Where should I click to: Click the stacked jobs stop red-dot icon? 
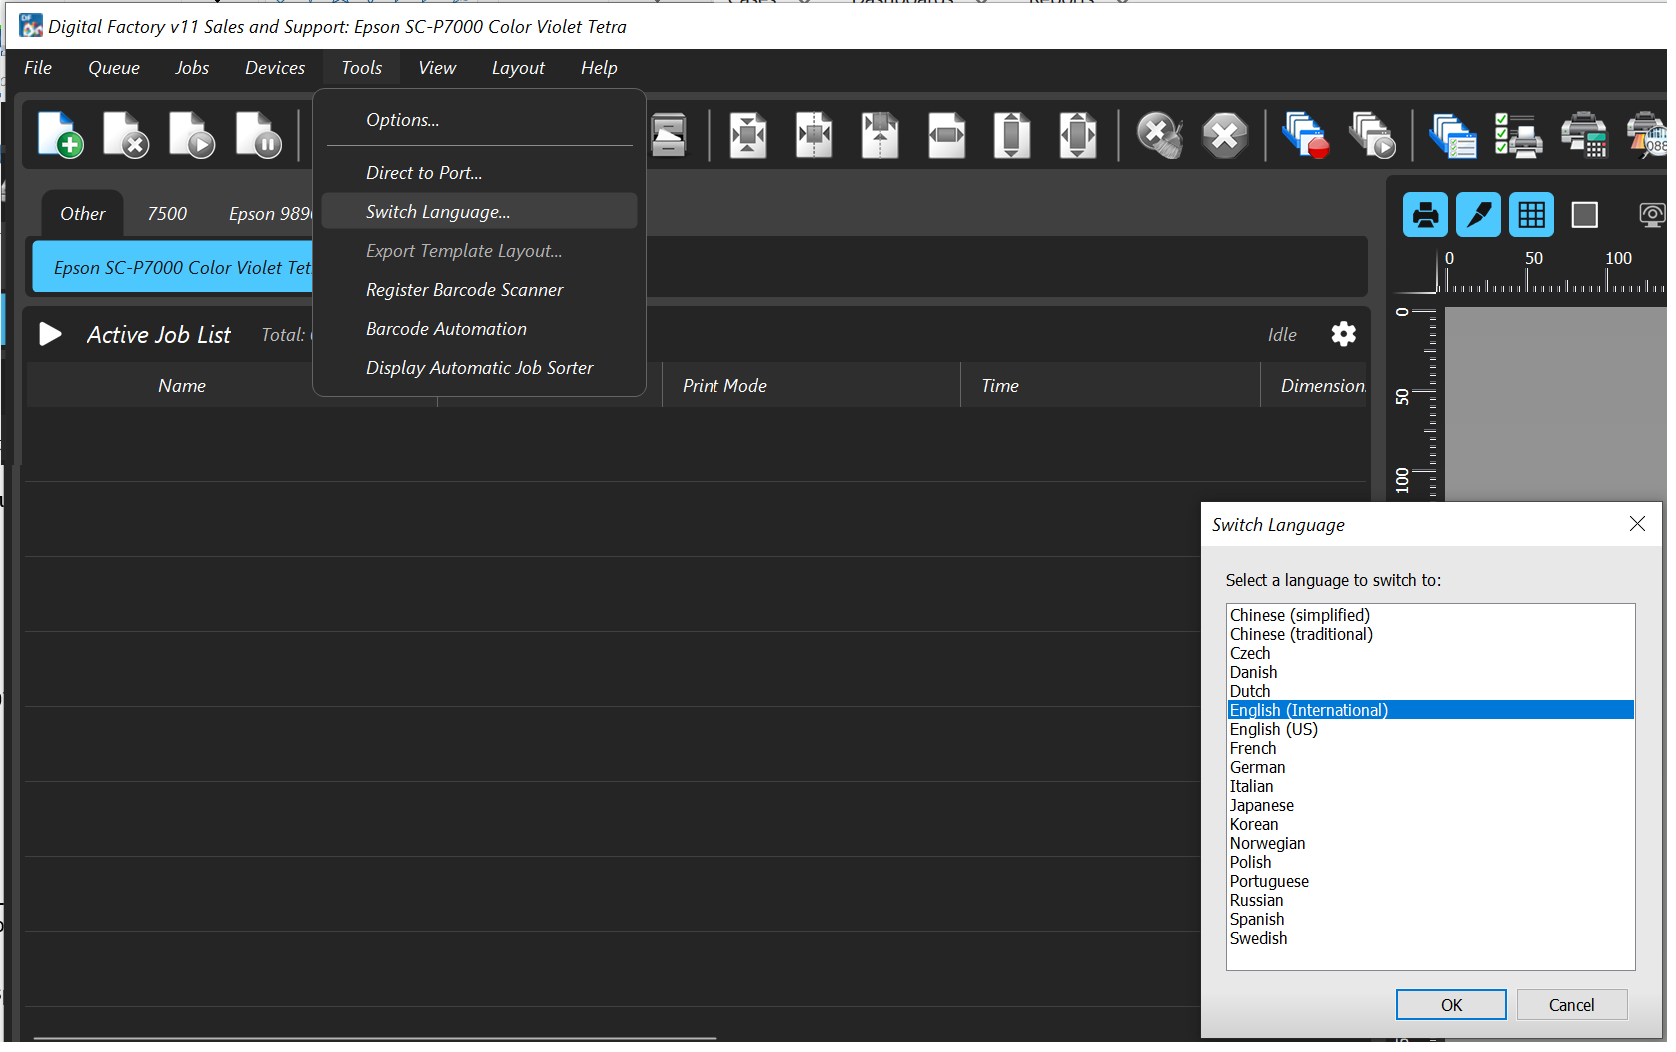point(1305,135)
